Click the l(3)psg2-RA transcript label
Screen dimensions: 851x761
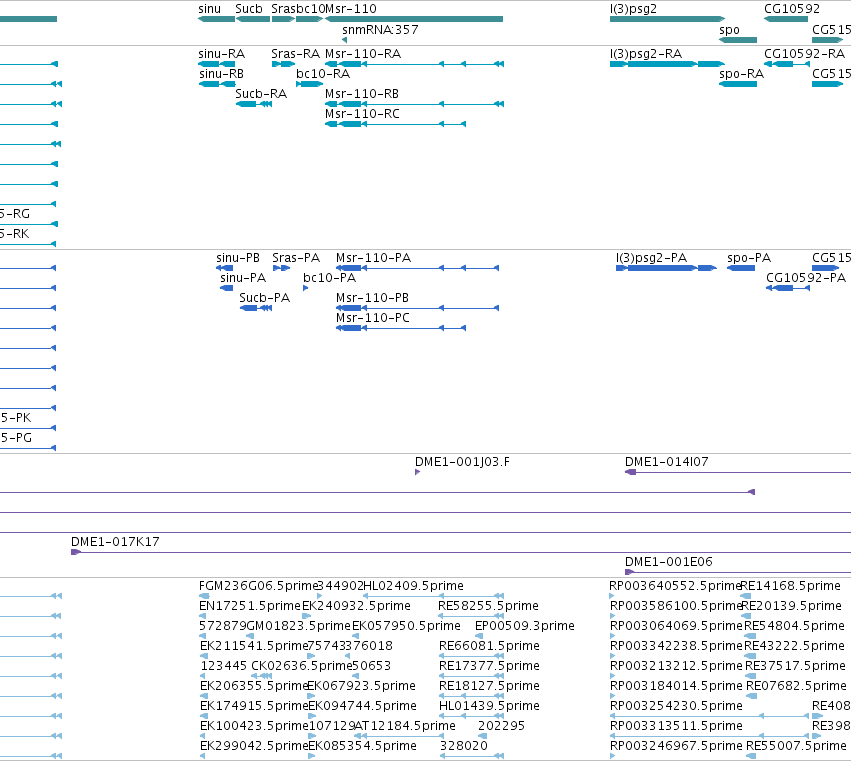(x=645, y=54)
